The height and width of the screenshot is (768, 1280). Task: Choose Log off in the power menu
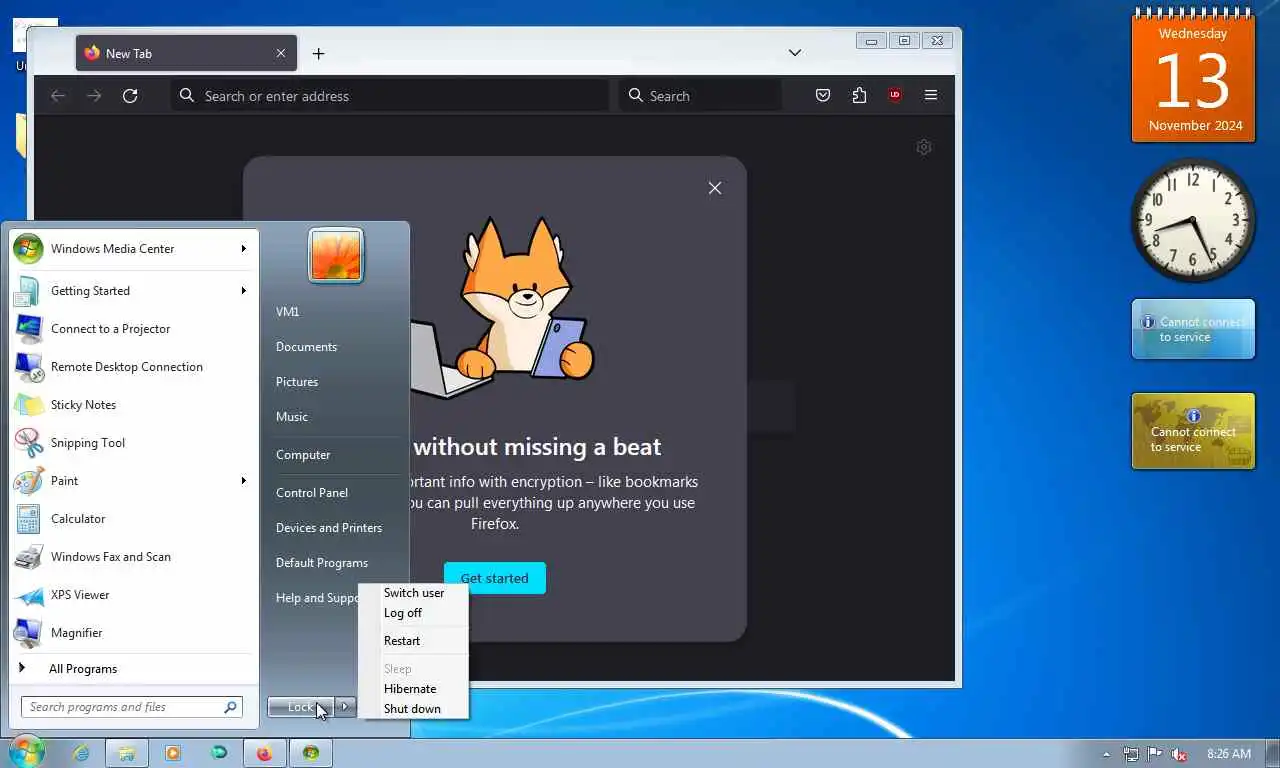click(414, 613)
